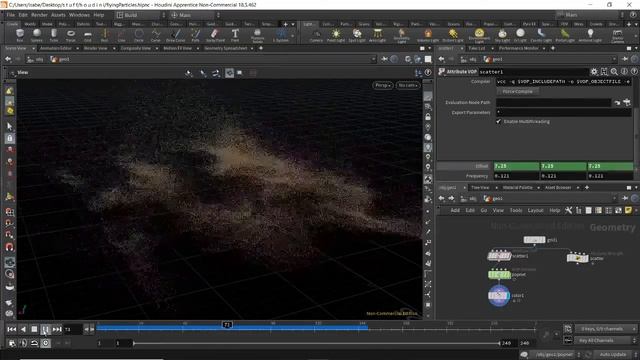This screenshot has height=360, width=640.
Task: Add a Camera from the shelf
Action: pyautogui.click(x=316, y=35)
